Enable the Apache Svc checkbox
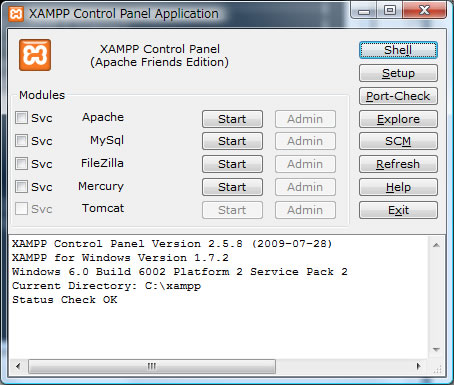This screenshot has width=454, height=385. coord(21,117)
